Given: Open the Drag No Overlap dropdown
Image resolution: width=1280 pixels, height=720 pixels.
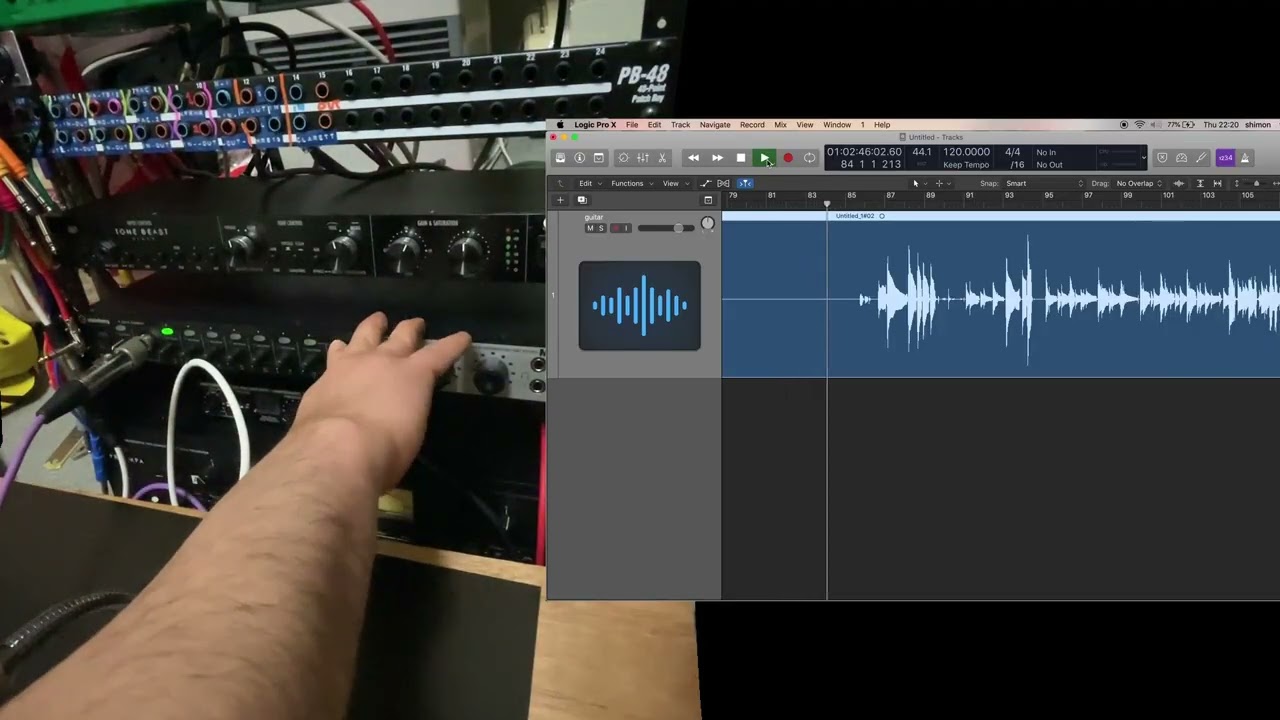Looking at the screenshot, I should (1139, 183).
